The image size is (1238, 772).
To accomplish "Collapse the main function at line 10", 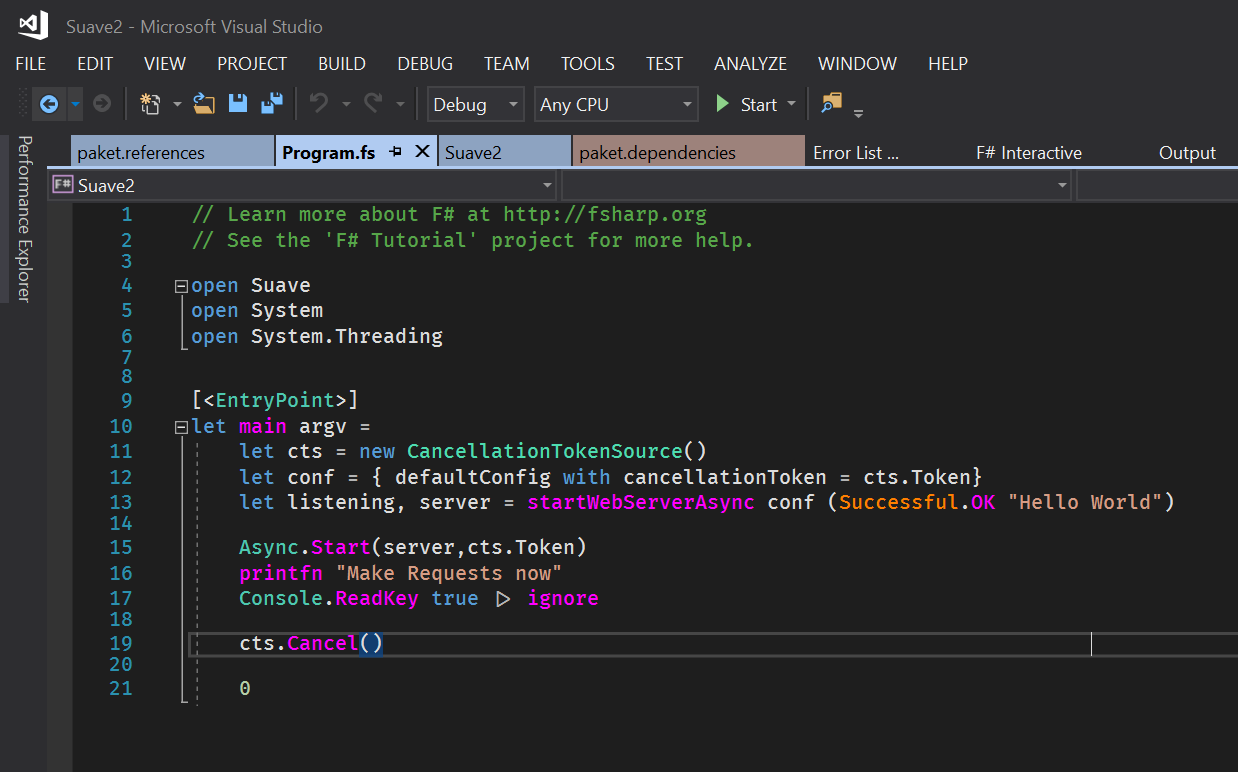I will click(181, 427).
